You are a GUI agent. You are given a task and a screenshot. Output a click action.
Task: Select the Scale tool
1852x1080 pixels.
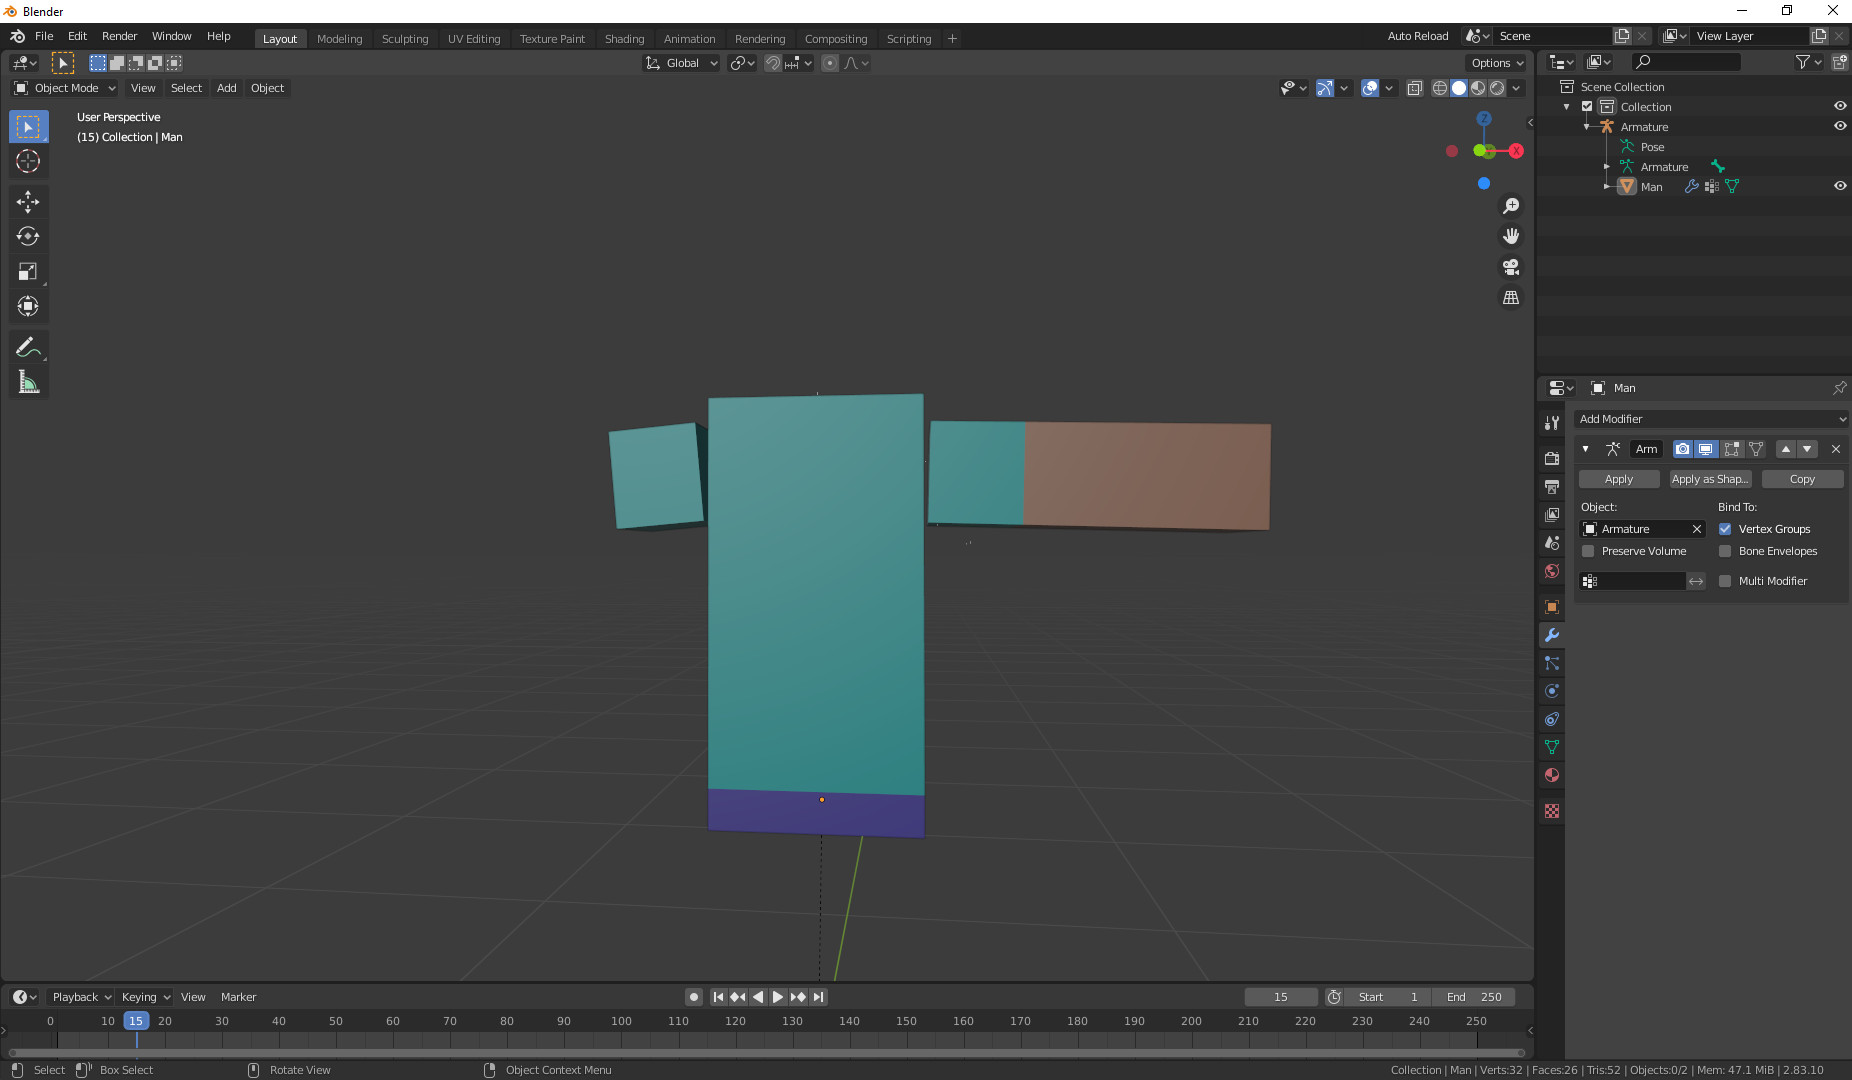click(x=28, y=272)
